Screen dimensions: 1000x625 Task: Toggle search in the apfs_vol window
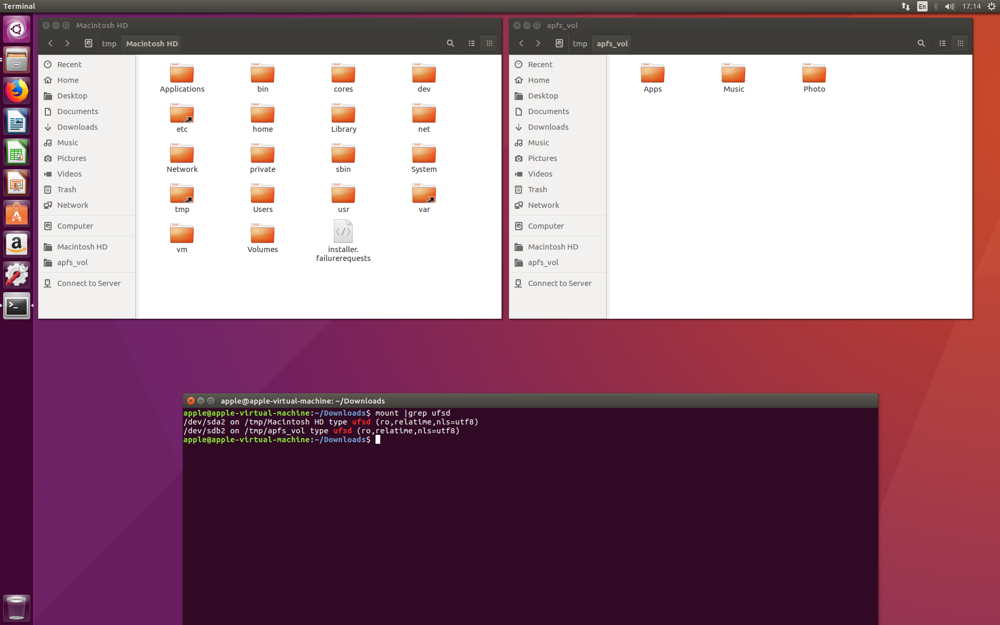[x=920, y=43]
